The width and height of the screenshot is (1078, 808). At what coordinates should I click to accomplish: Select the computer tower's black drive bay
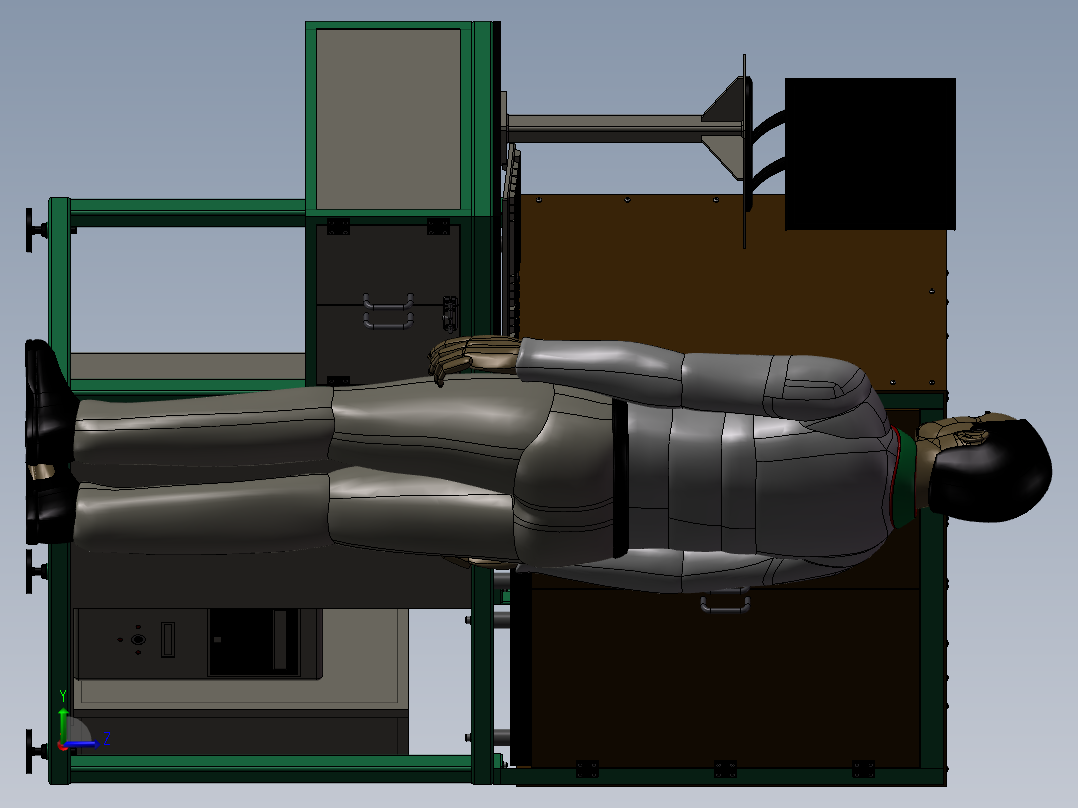click(x=254, y=642)
